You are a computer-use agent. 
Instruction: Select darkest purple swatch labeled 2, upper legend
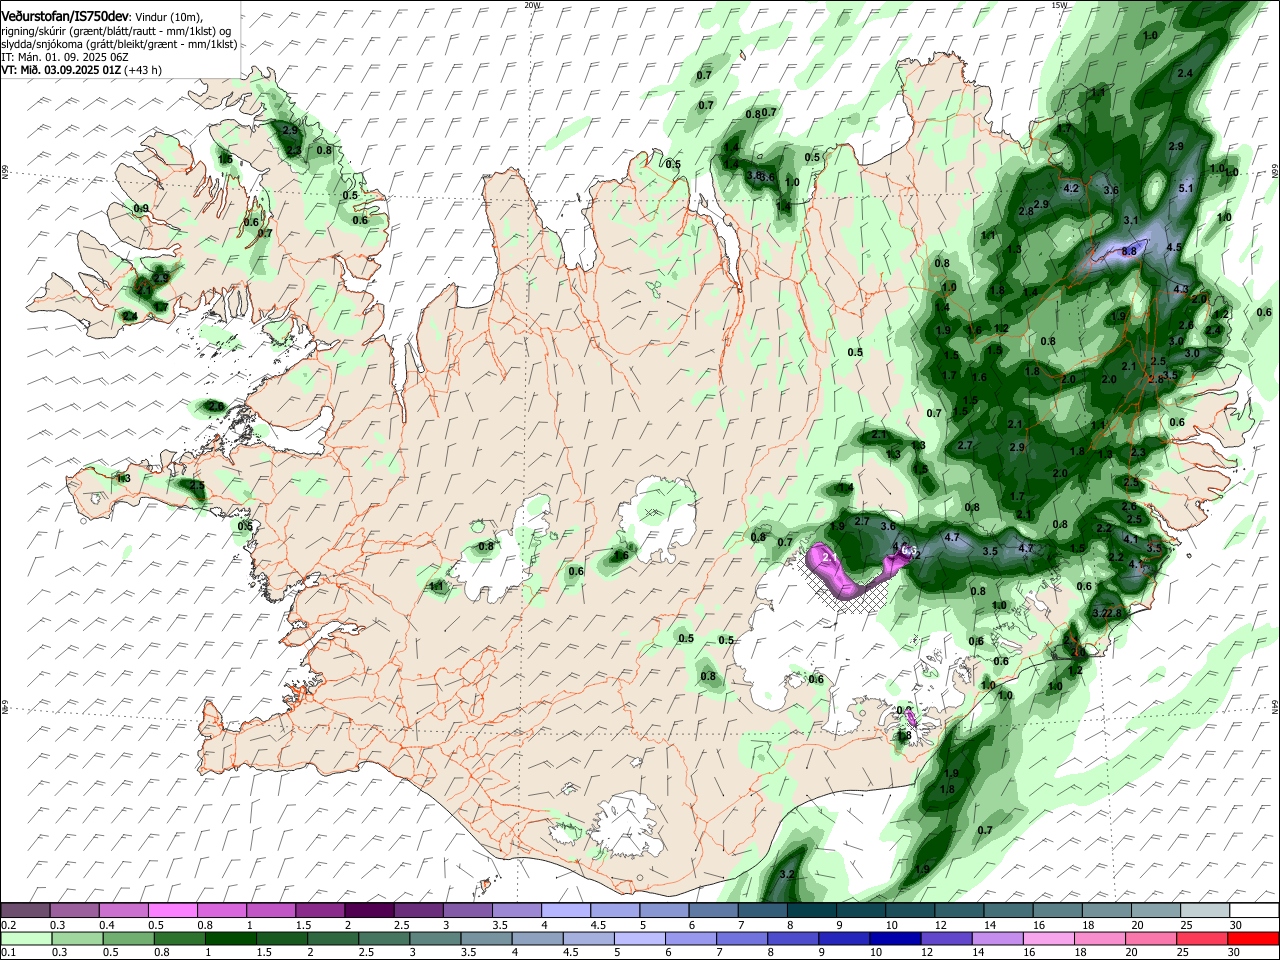(x=369, y=911)
